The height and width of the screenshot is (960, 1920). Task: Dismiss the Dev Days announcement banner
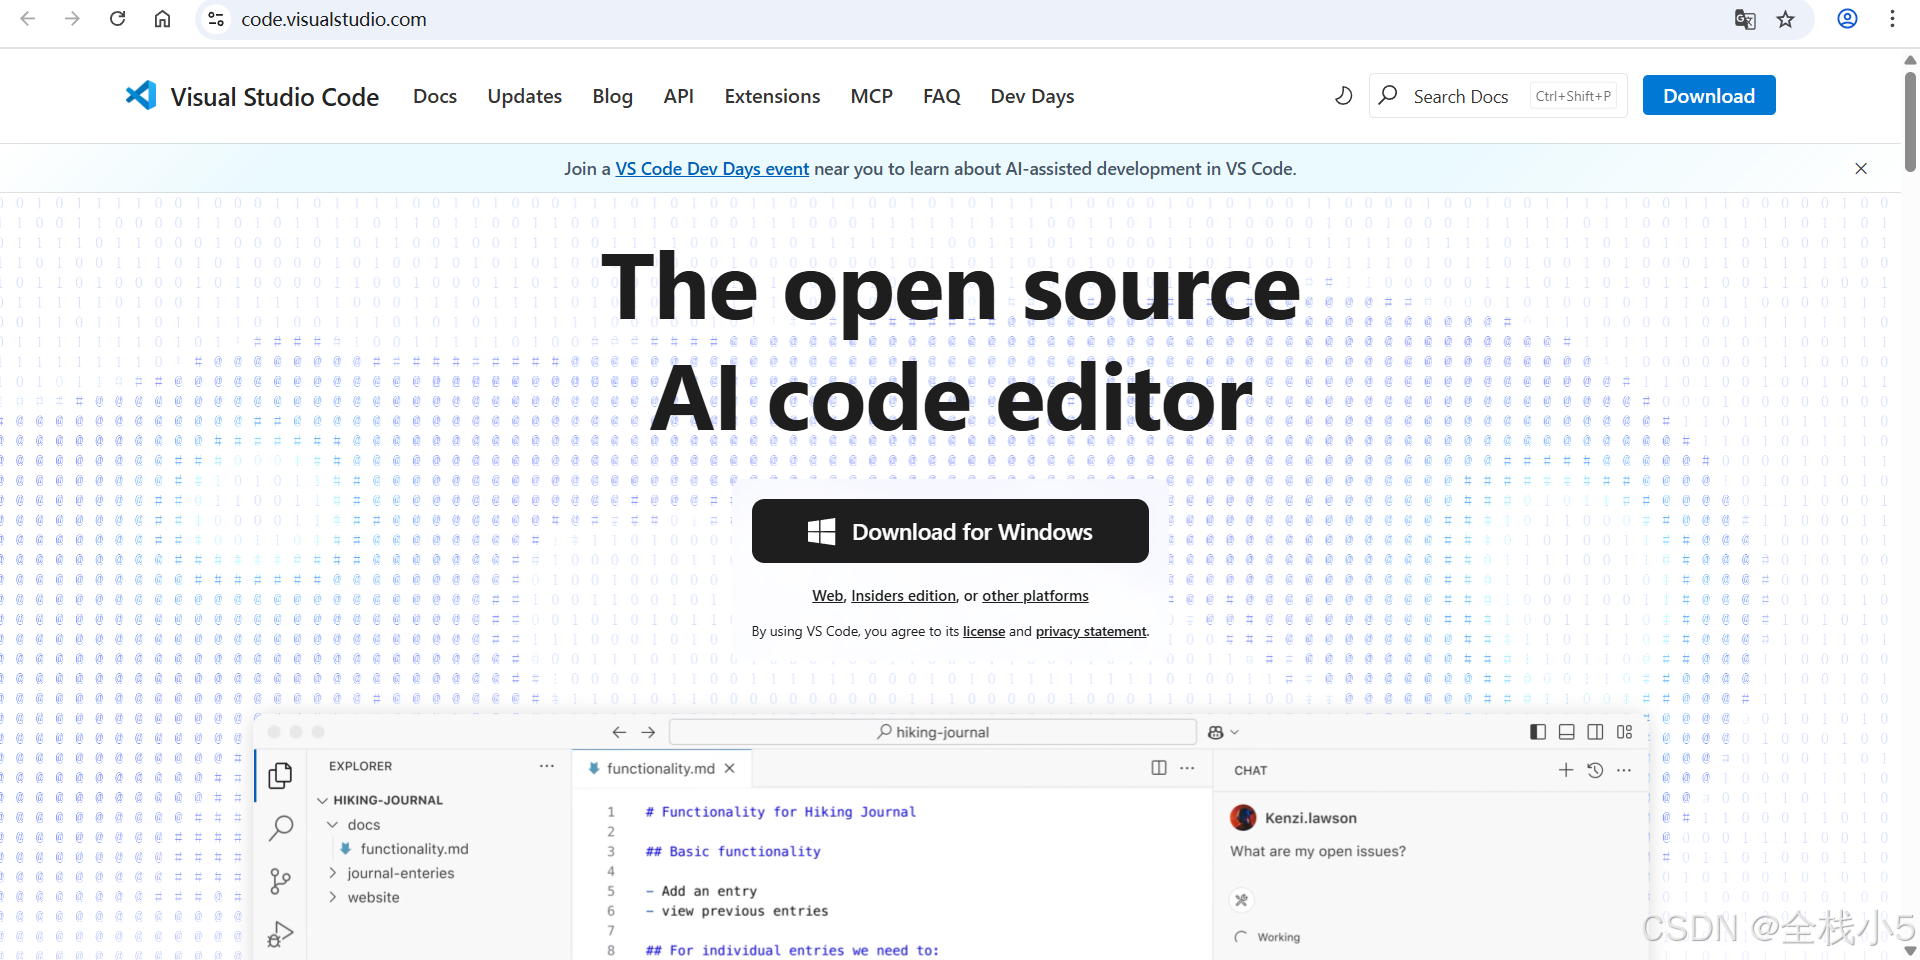point(1861,168)
